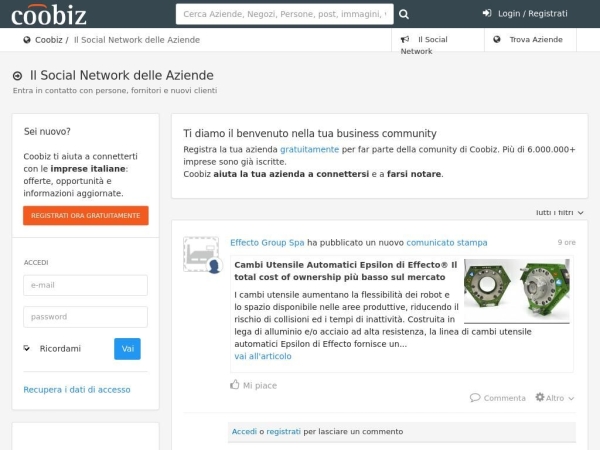Open Effecto Group Spa company link
This screenshot has height=450, width=600.
(267, 243)
